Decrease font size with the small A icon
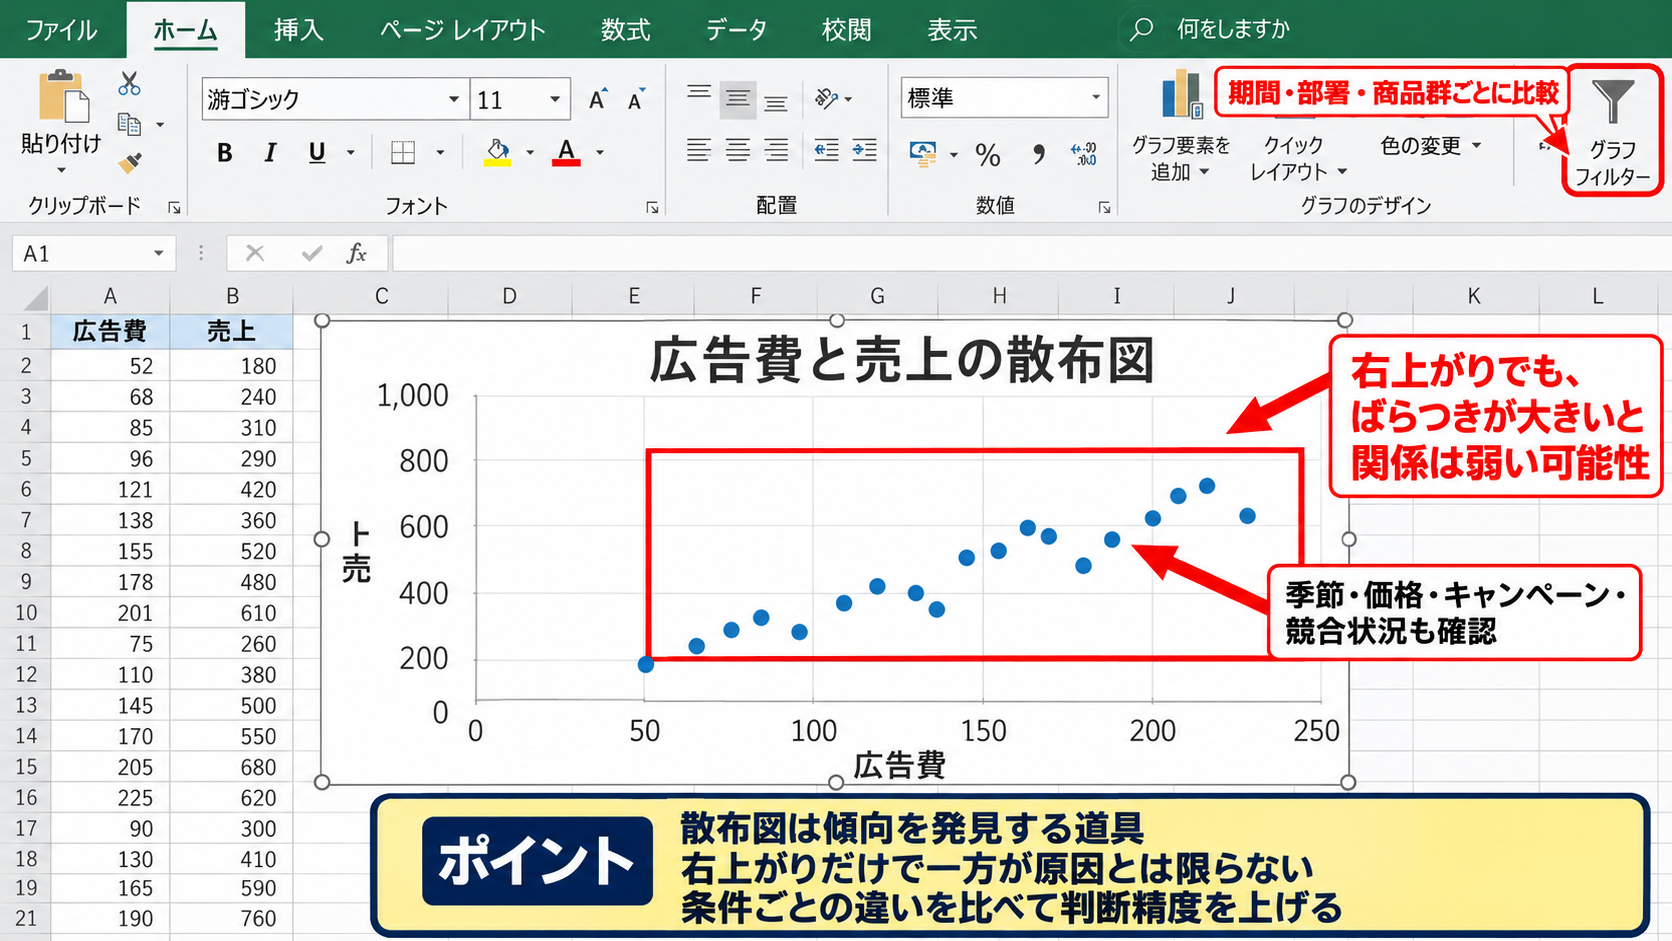 coord(635,99)
